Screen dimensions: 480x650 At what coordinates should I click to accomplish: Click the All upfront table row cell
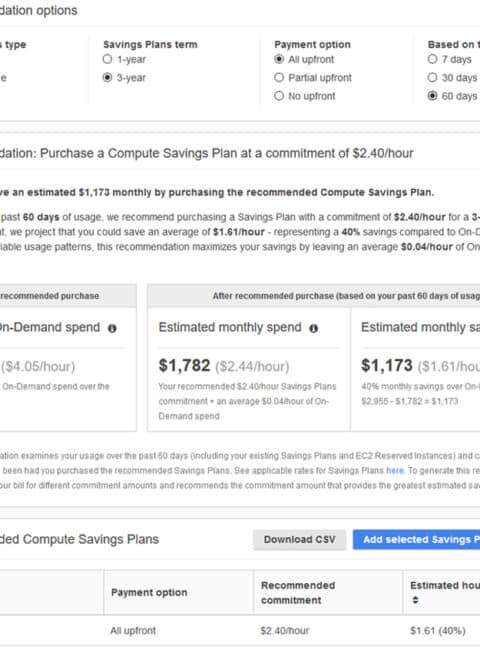click(x=133, y=631)
